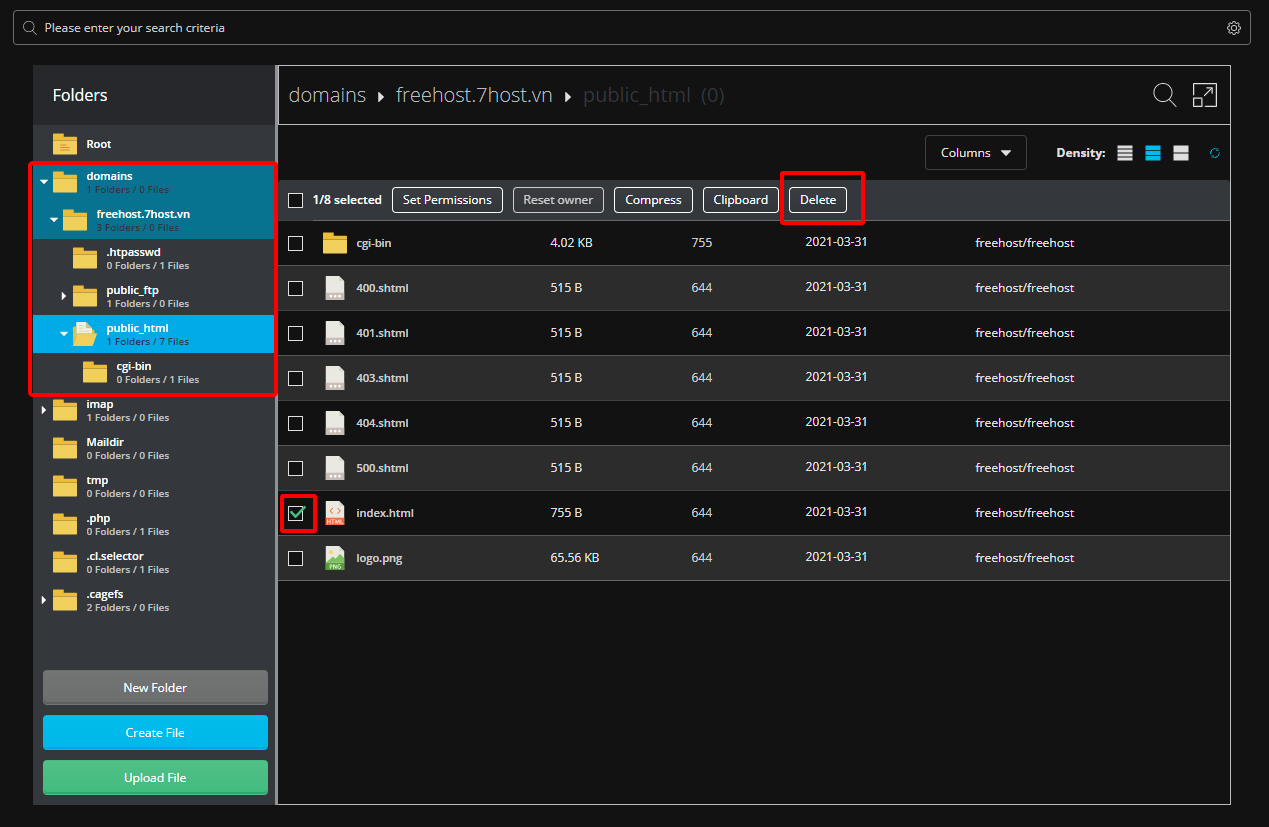Click the .cl.selector folder icon

pos(65,562)
